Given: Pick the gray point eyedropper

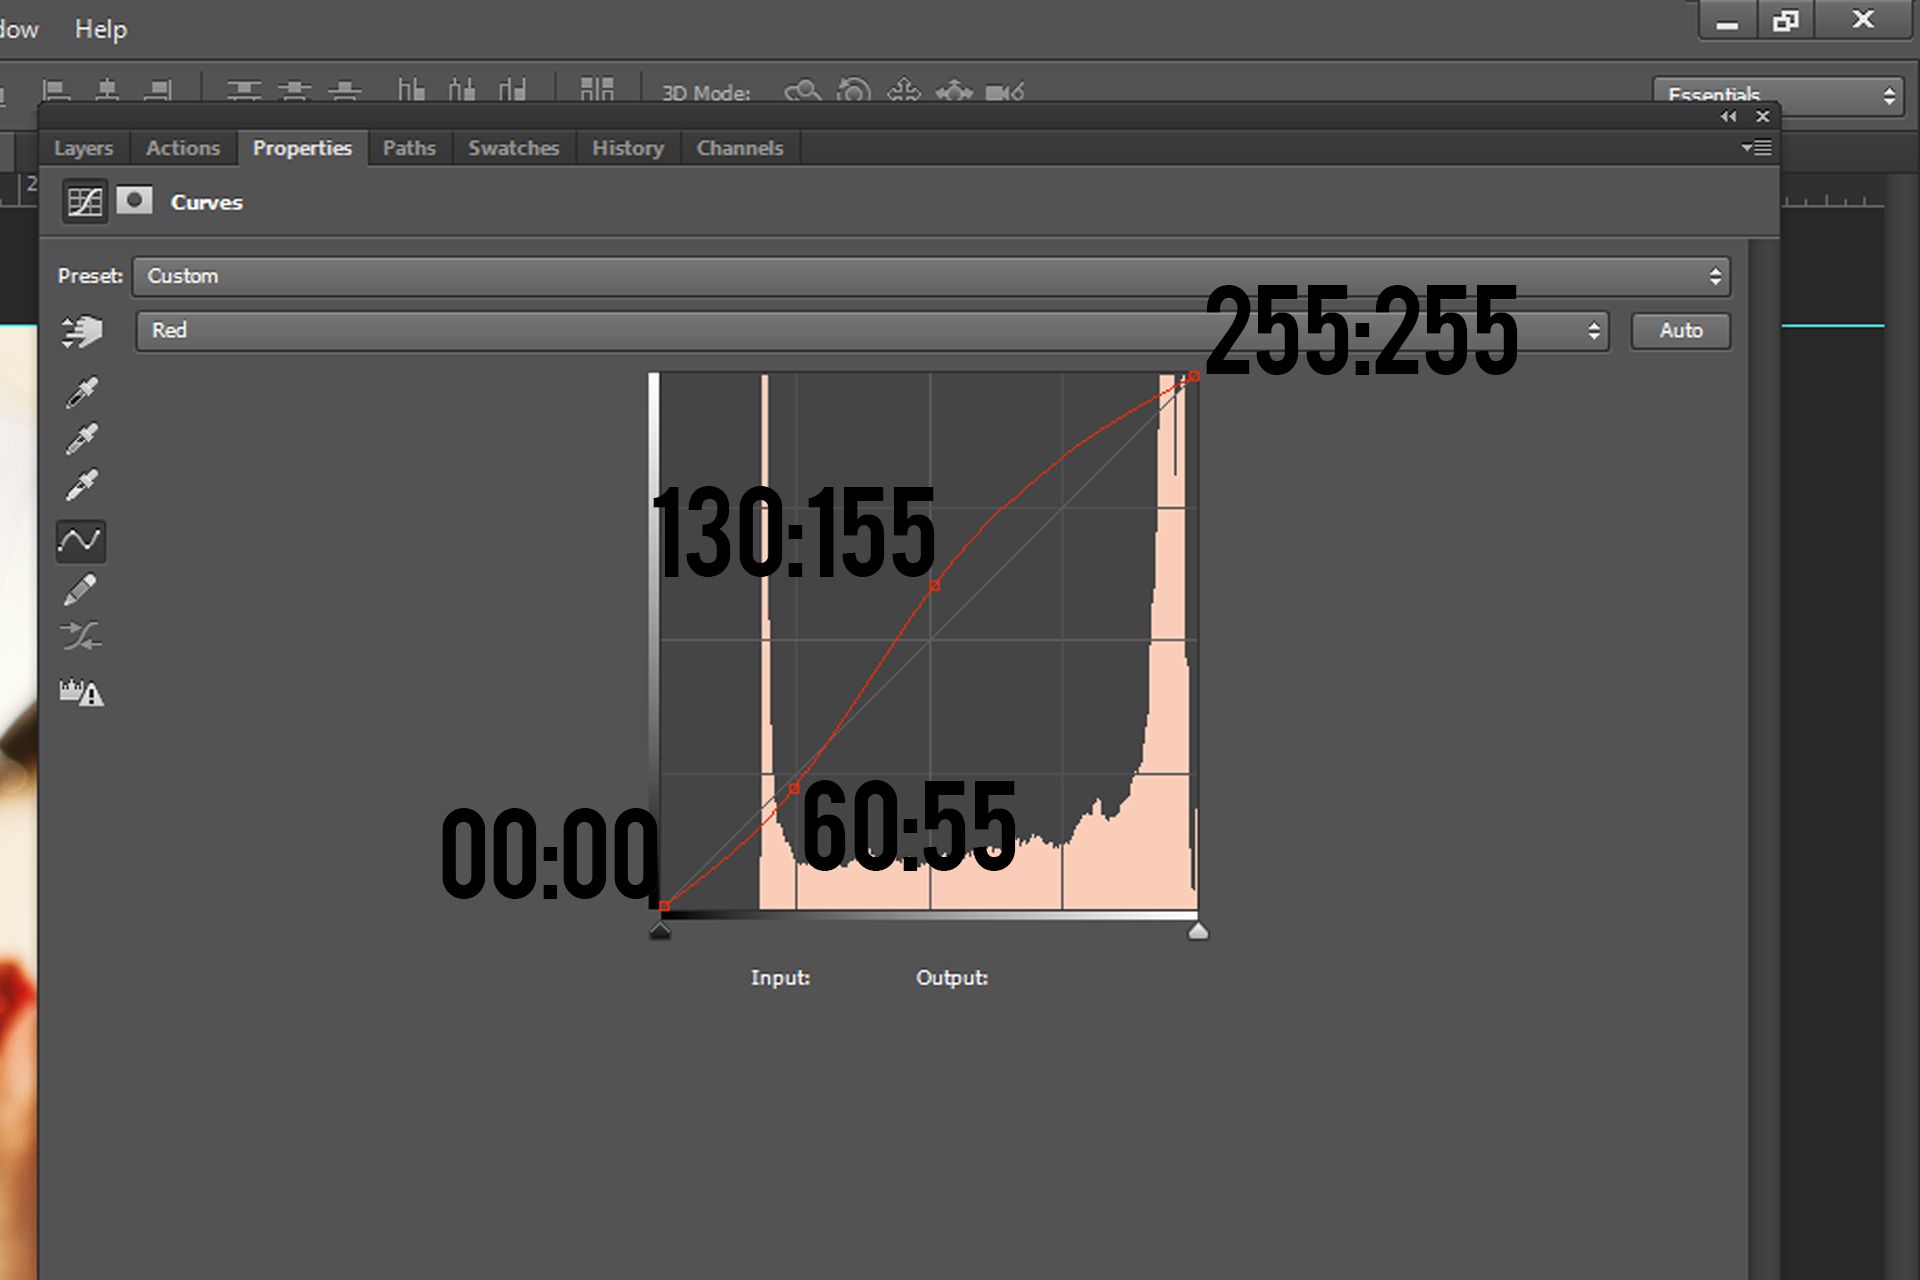Looking at the screenshot, I should (x=82, y=439).
